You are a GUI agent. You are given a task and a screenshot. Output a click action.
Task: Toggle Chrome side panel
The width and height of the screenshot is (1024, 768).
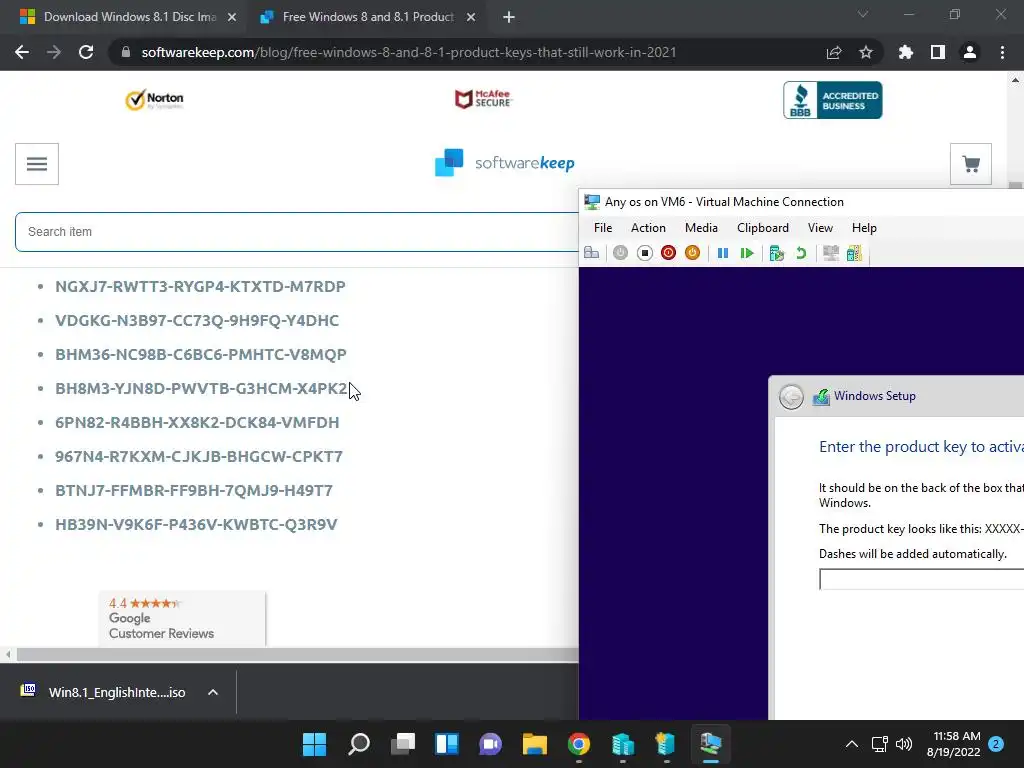[938, 52]
